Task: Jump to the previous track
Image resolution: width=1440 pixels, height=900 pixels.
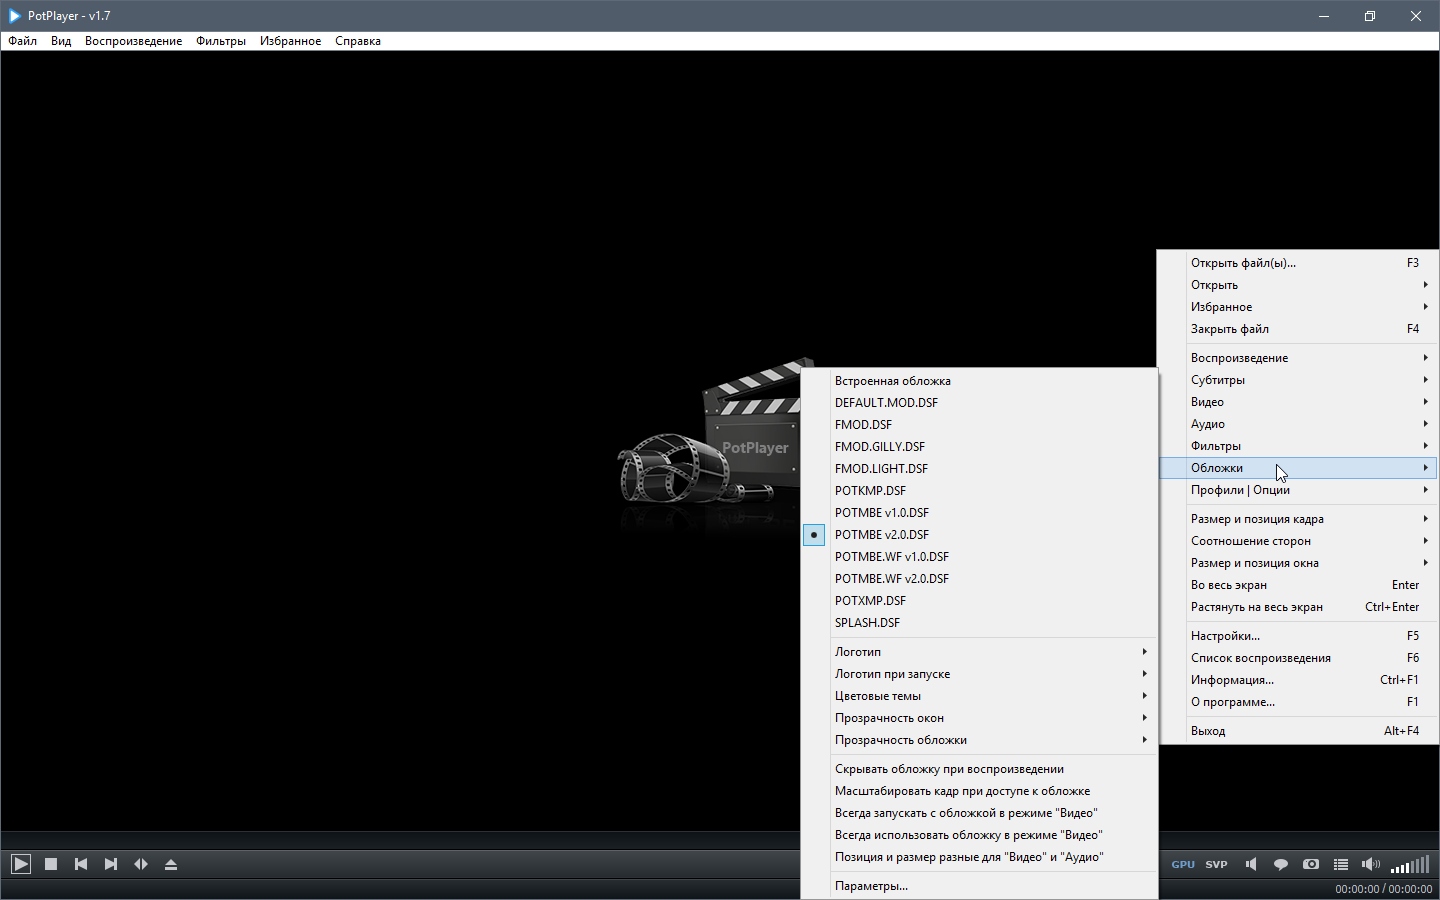Action: click(81, 864)
